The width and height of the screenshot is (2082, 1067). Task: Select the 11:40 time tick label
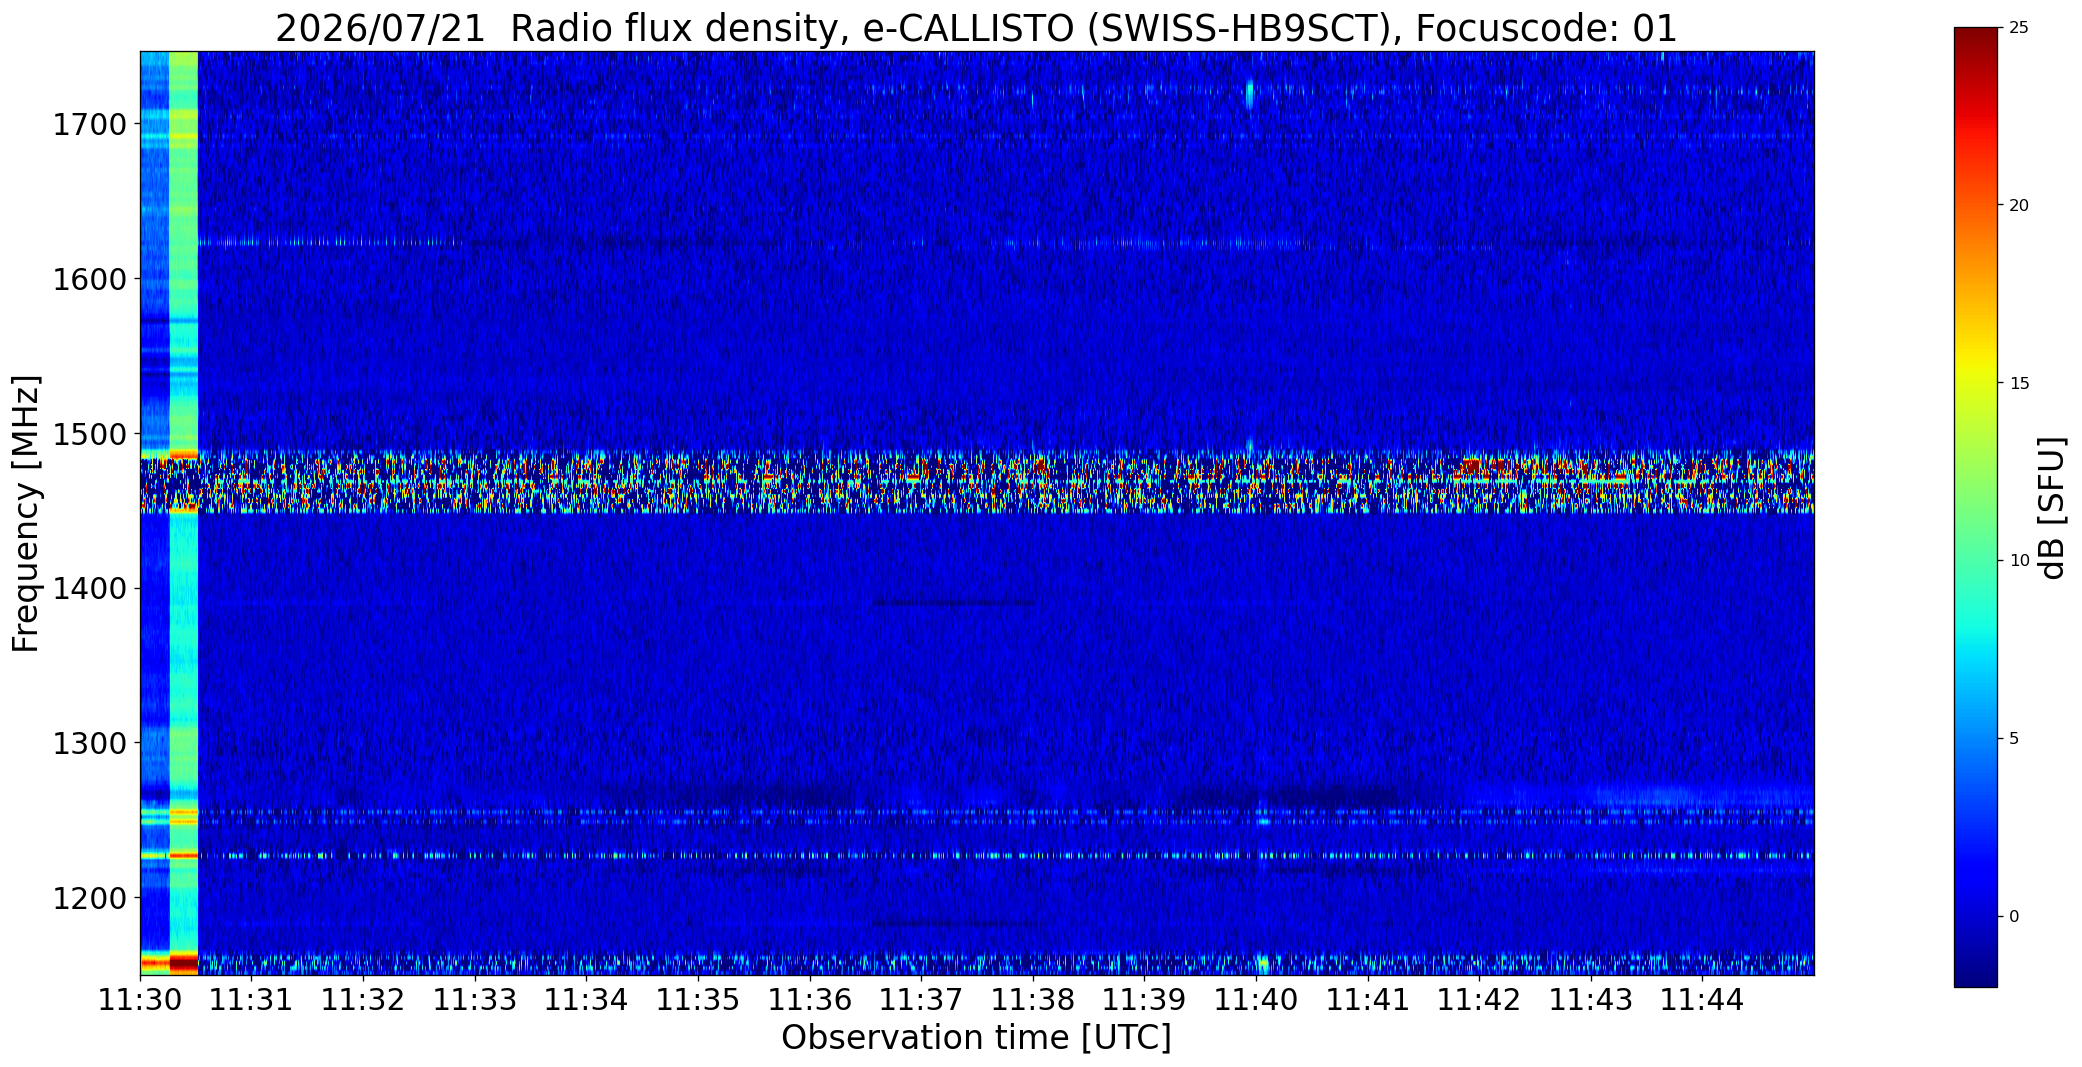tap(1256, 999)
